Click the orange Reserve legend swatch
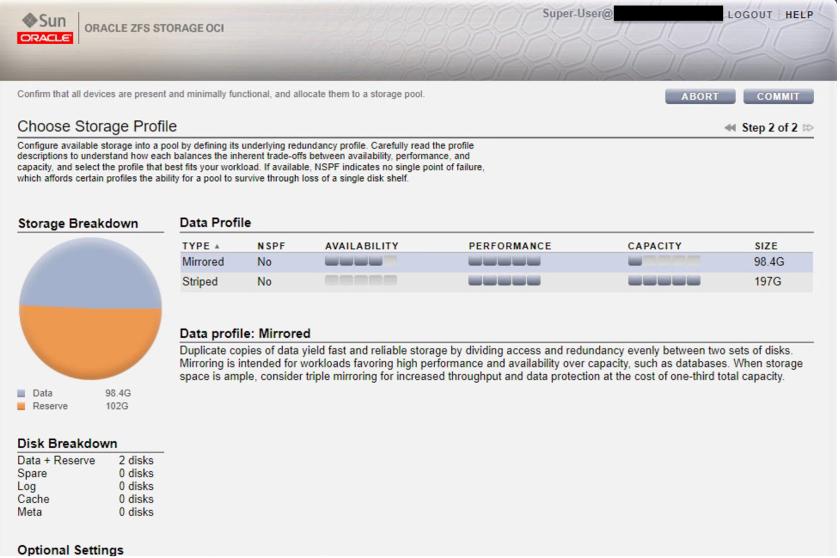The height and width of the screenshot is (558, 840). [x=21, y=407]
